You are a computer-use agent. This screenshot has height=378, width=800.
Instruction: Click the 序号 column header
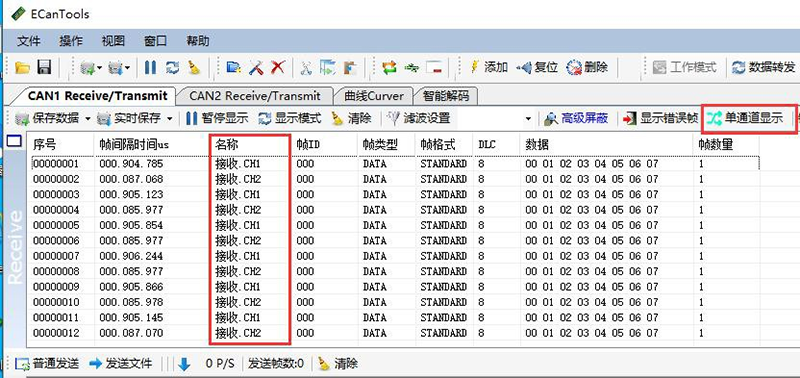click(61, 145)
